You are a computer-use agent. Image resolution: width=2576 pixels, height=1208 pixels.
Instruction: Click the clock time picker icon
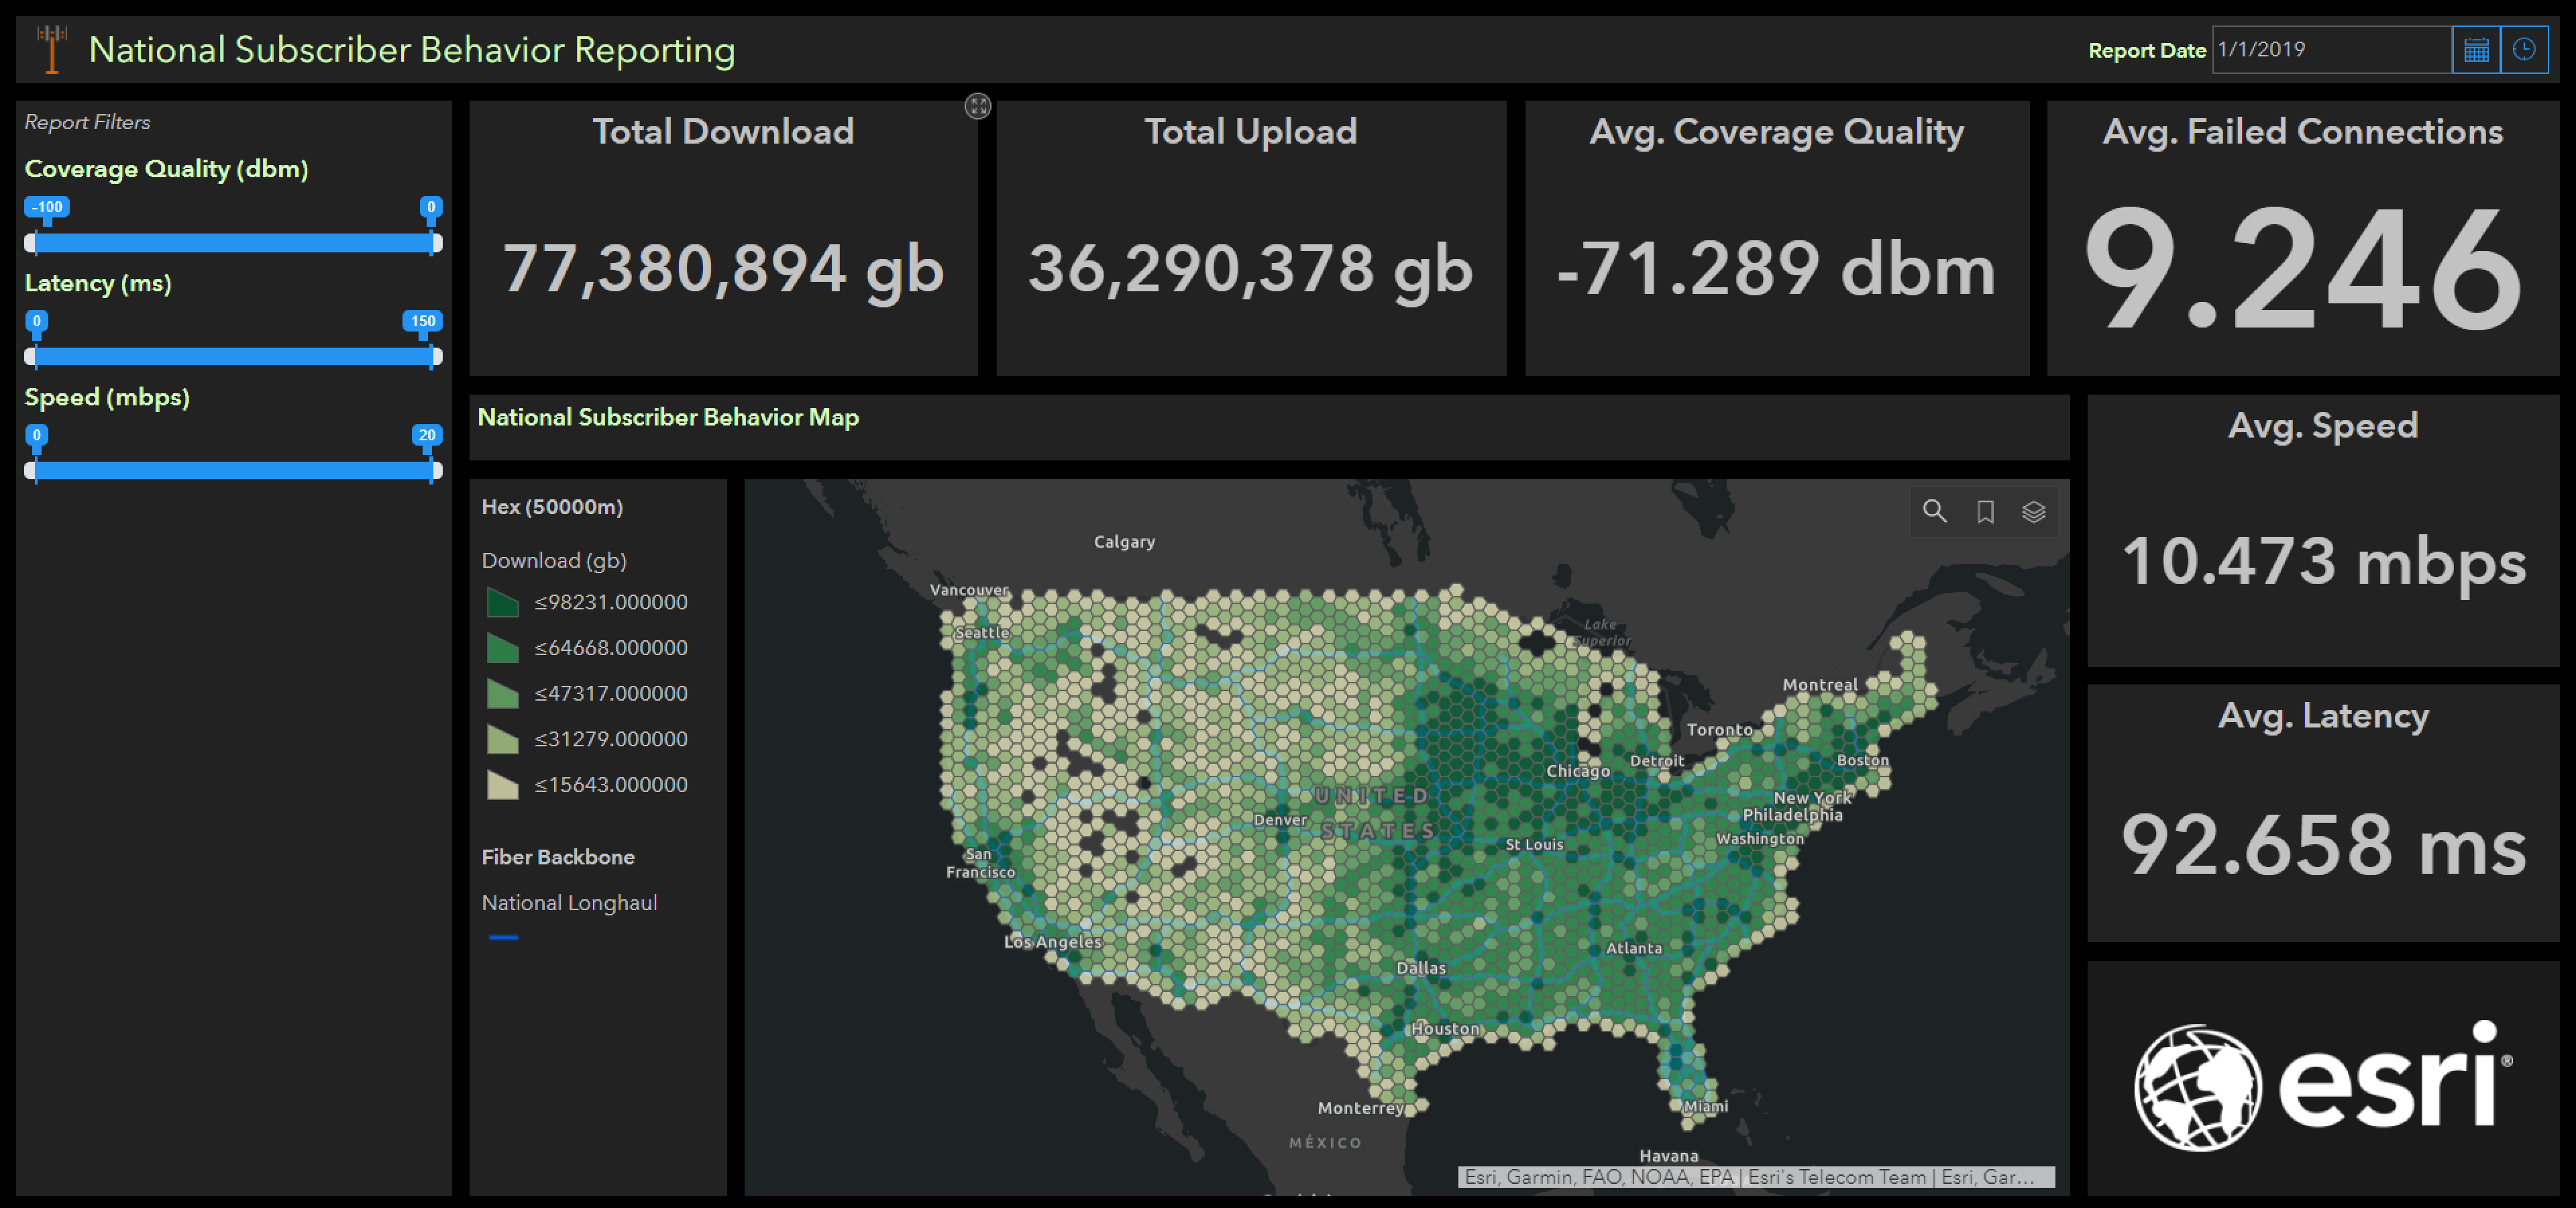click(2523, 50)
